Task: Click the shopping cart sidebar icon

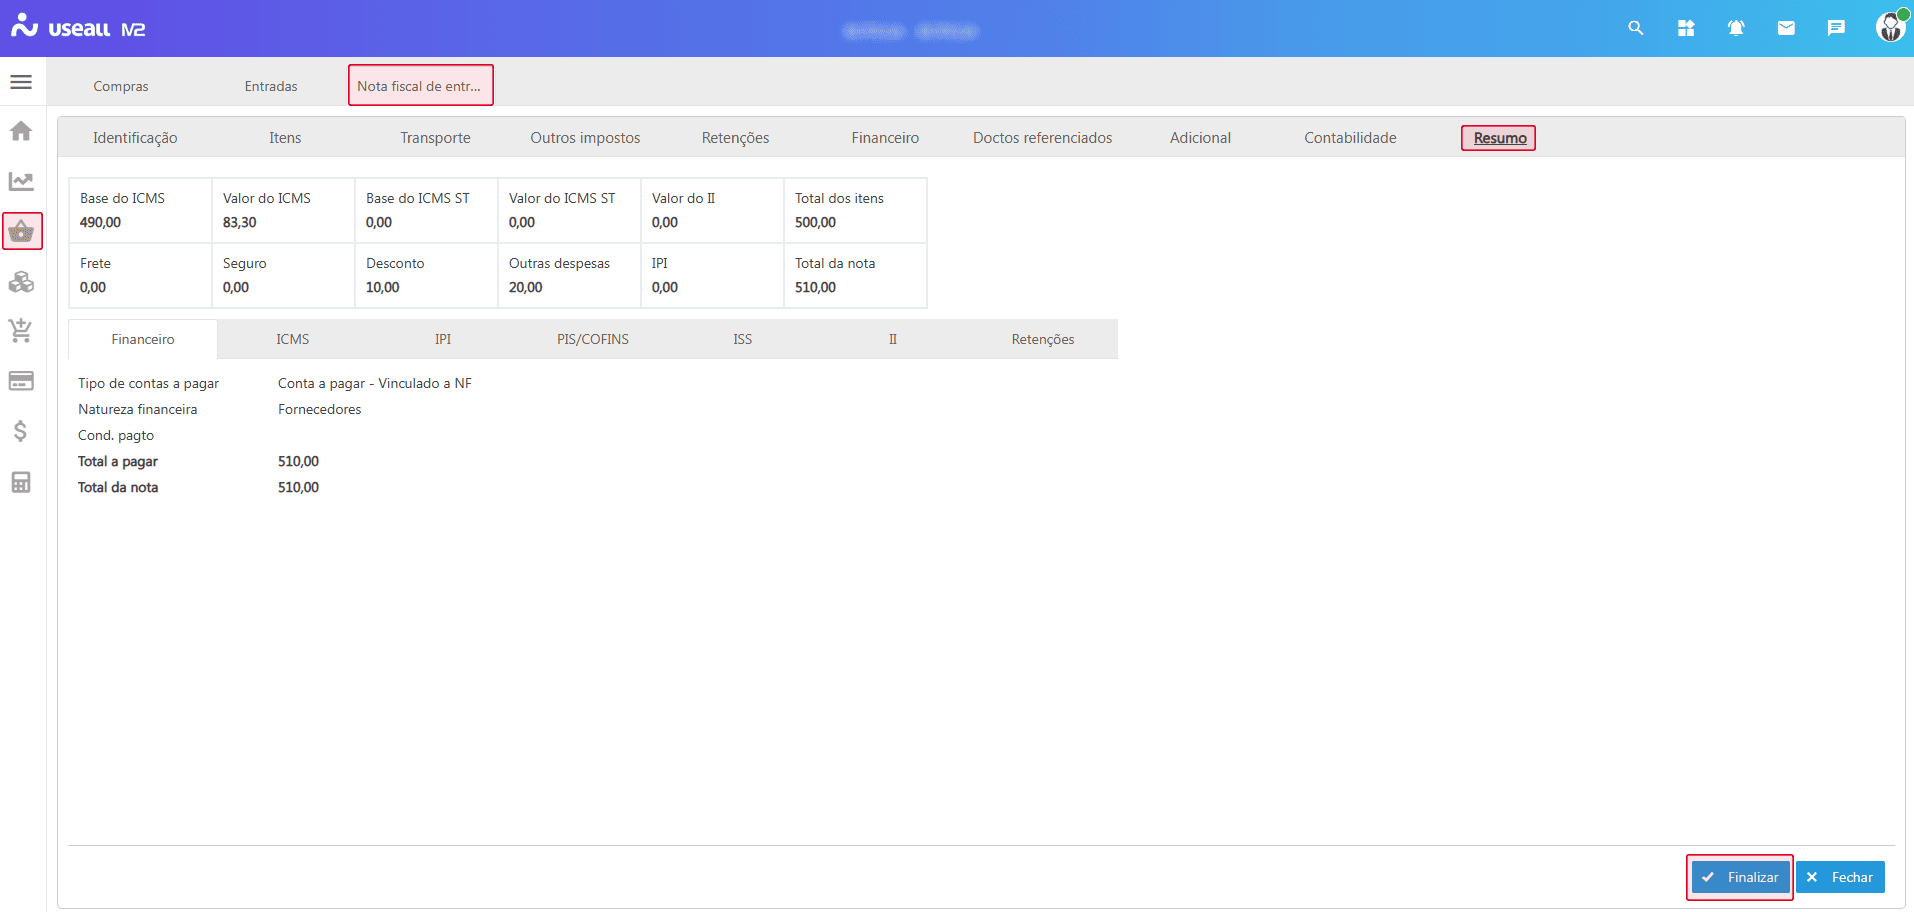Action: coord(21,330)
